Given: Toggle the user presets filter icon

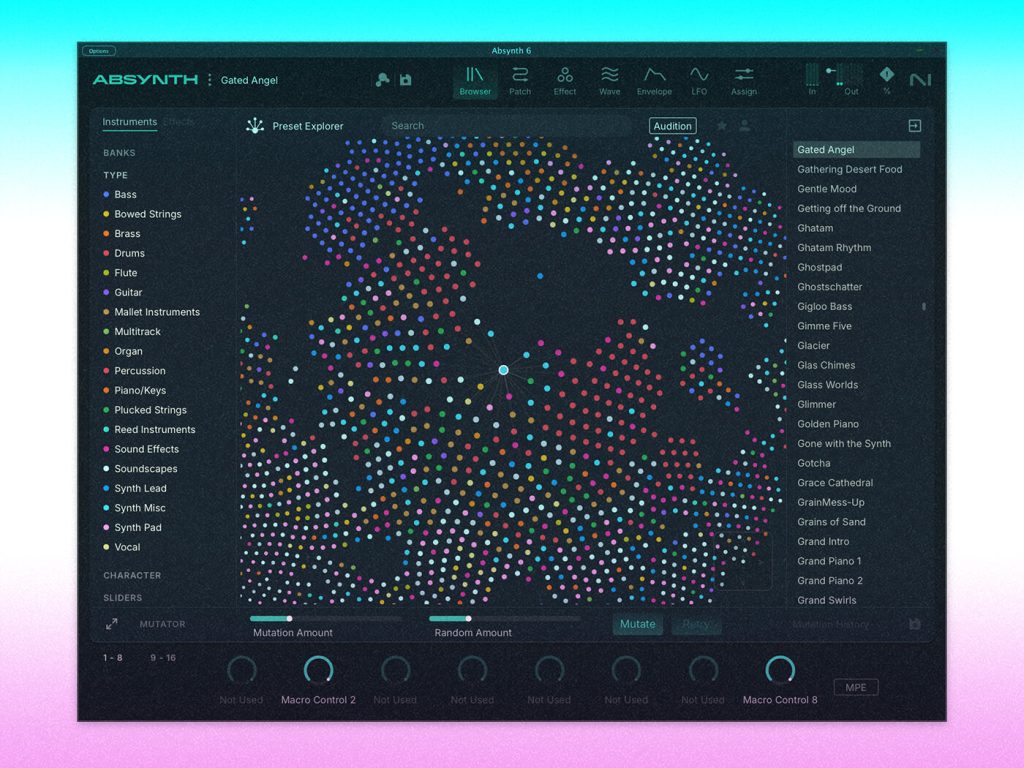Looking at the screenshot, I should (744, 125).
